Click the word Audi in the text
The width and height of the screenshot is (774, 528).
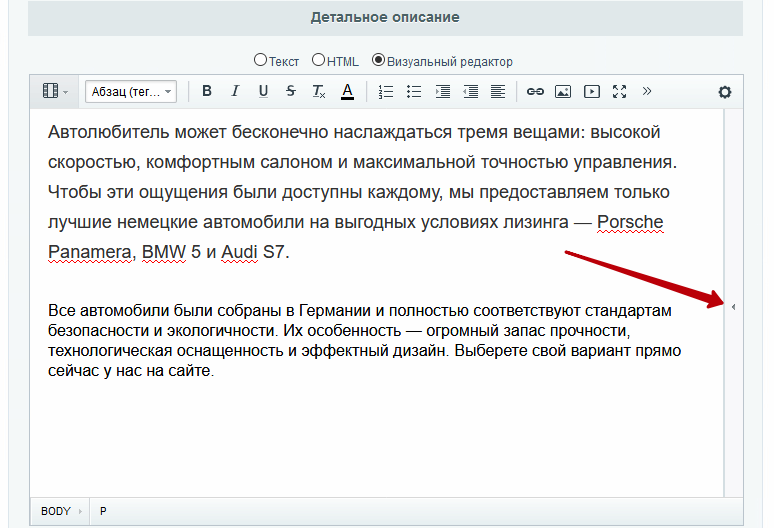(x=239, y=252)
